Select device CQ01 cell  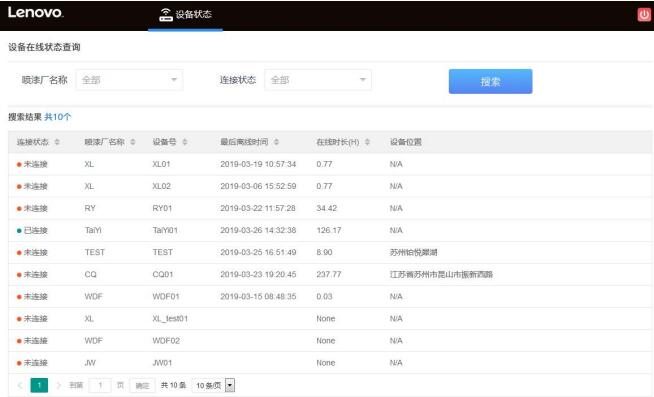163,274
